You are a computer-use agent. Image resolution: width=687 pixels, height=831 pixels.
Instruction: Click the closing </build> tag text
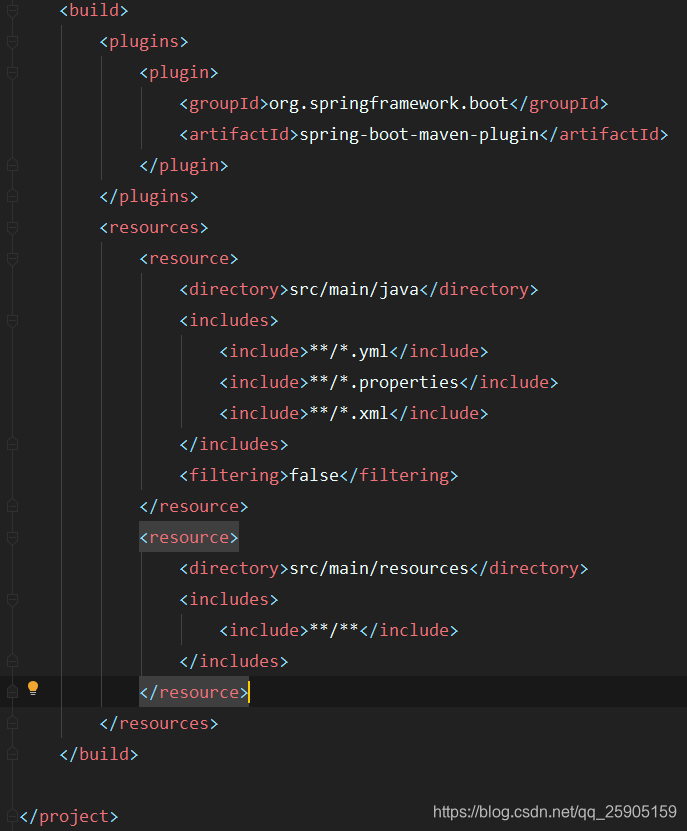(99, 754)
